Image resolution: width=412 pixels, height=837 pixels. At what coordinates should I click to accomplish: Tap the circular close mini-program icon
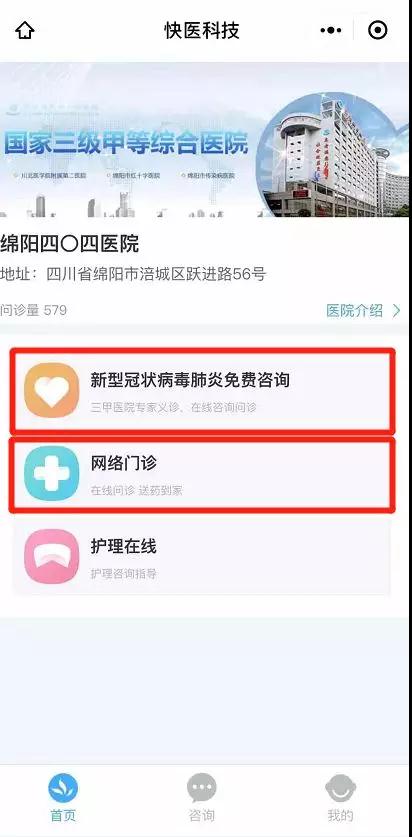(x=378, y=30)
